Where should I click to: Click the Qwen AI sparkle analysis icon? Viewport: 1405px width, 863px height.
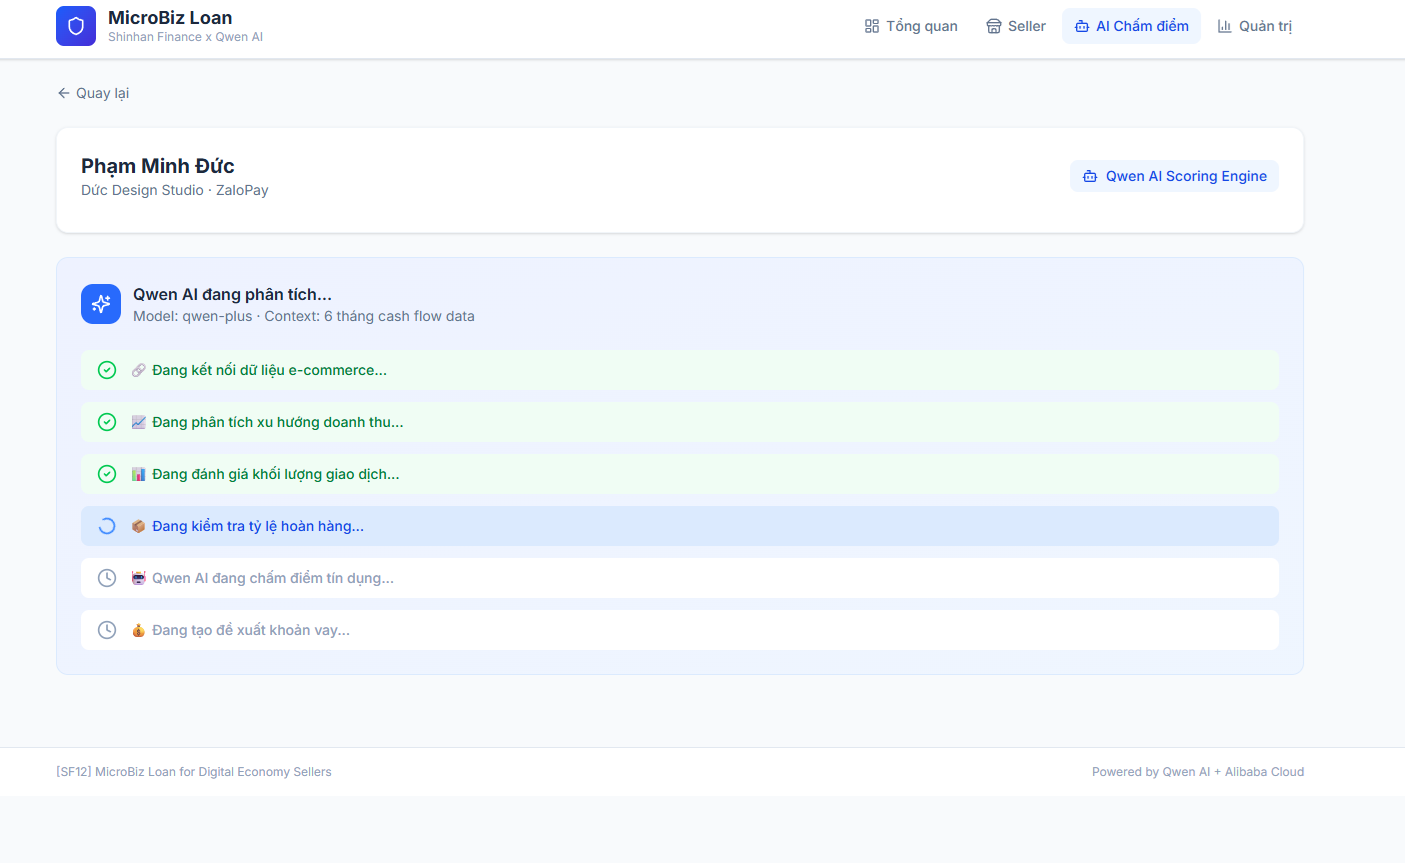click(x=101, y=304)
